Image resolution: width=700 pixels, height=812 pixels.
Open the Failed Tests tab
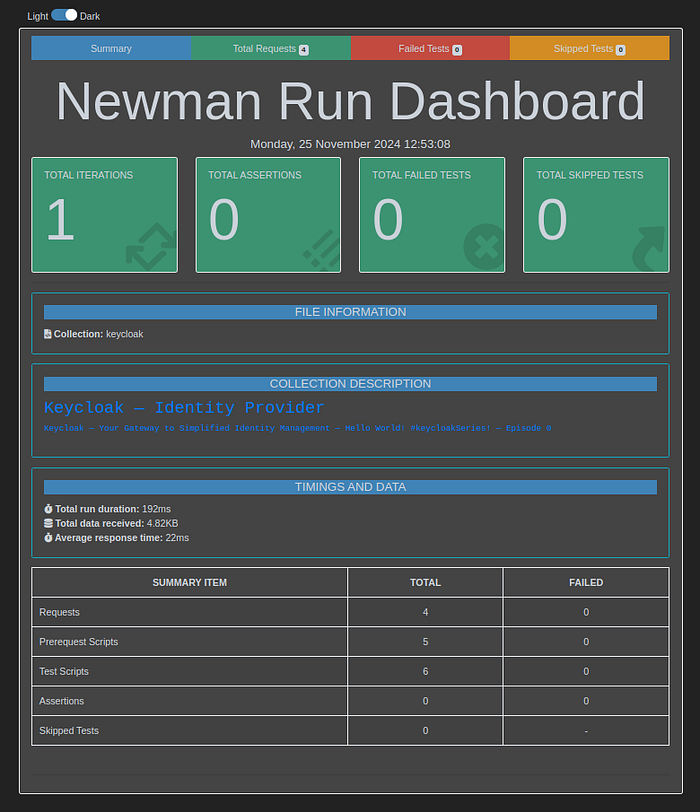[x=430, y=48]
